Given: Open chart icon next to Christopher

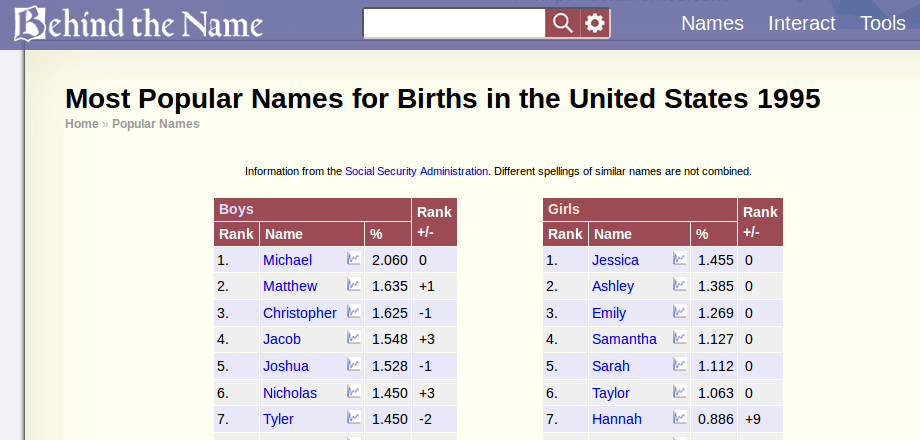Looking at the screenshot, I should coord(354,312).
